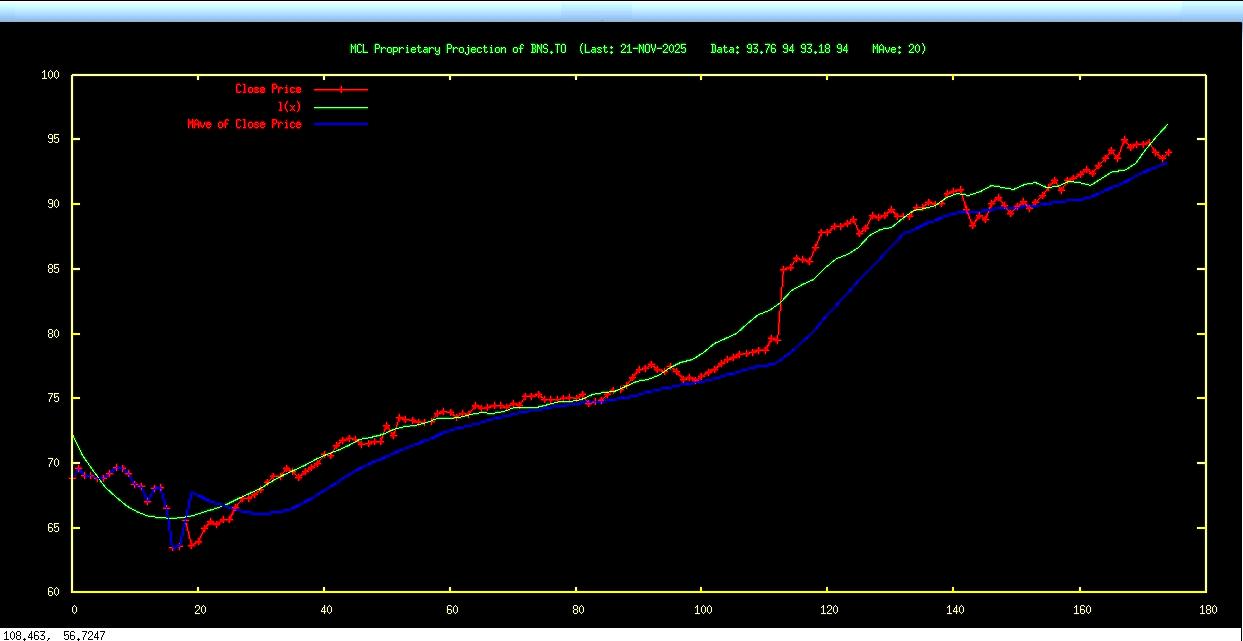
Task: Click the last red Close Price data marker
Action: [1167, 152]
